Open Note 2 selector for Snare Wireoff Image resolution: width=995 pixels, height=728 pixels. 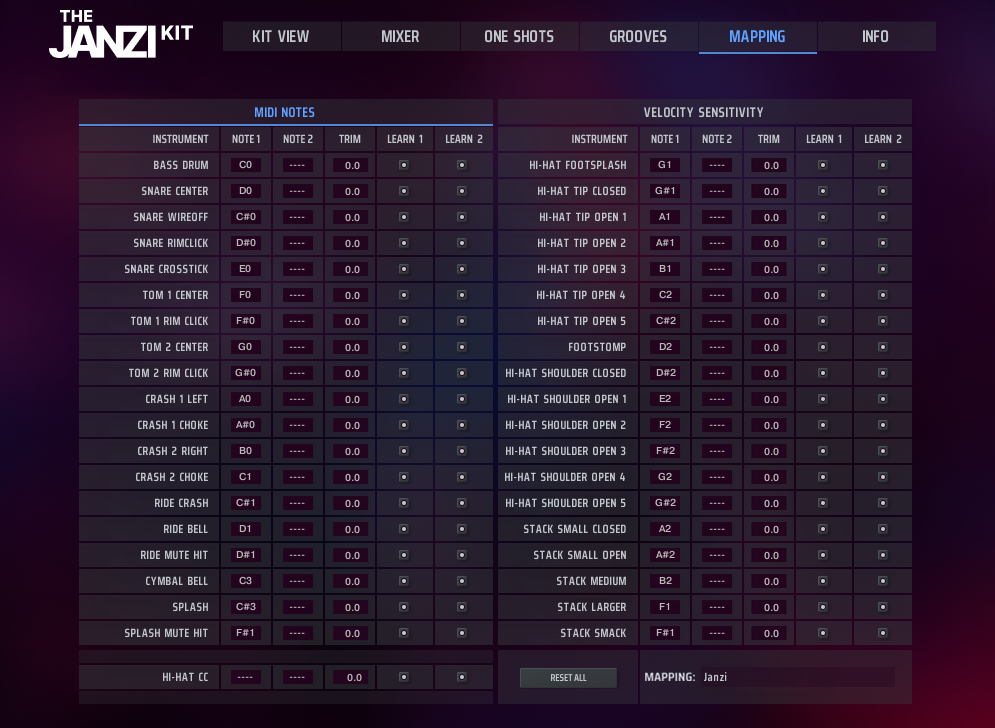coord(297,217)
